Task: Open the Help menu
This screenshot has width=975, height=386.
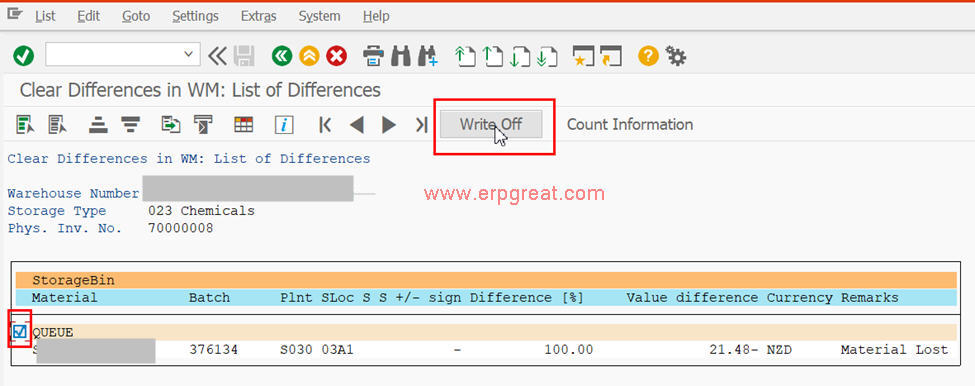Action: pyautogui.click(x=376, y=16)
